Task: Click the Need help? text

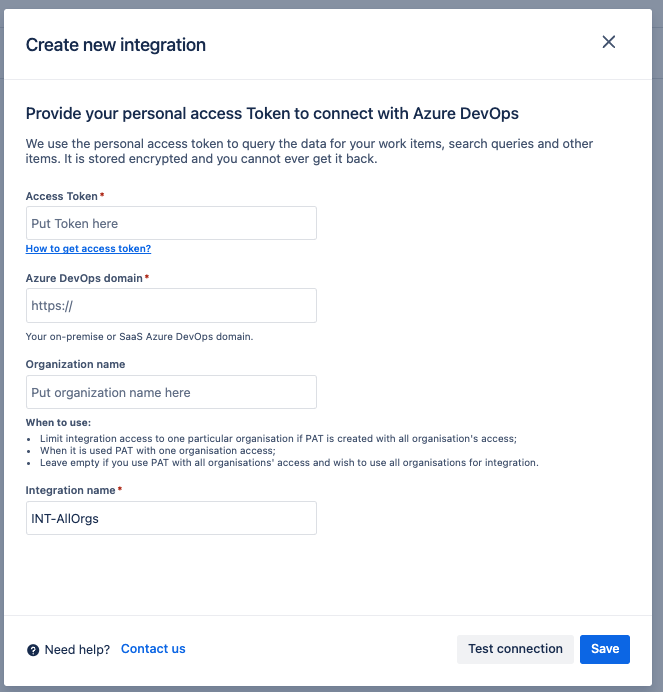Action: [77, 650]
